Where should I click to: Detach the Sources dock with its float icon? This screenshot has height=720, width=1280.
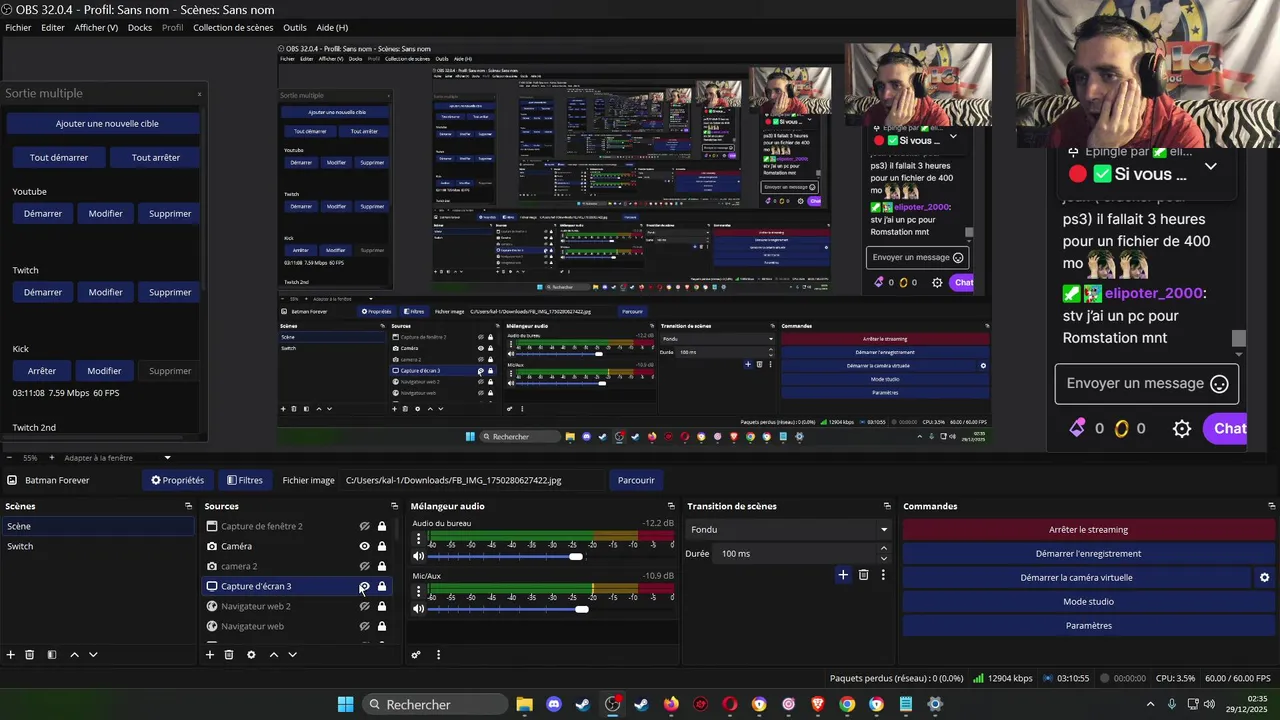394,506
